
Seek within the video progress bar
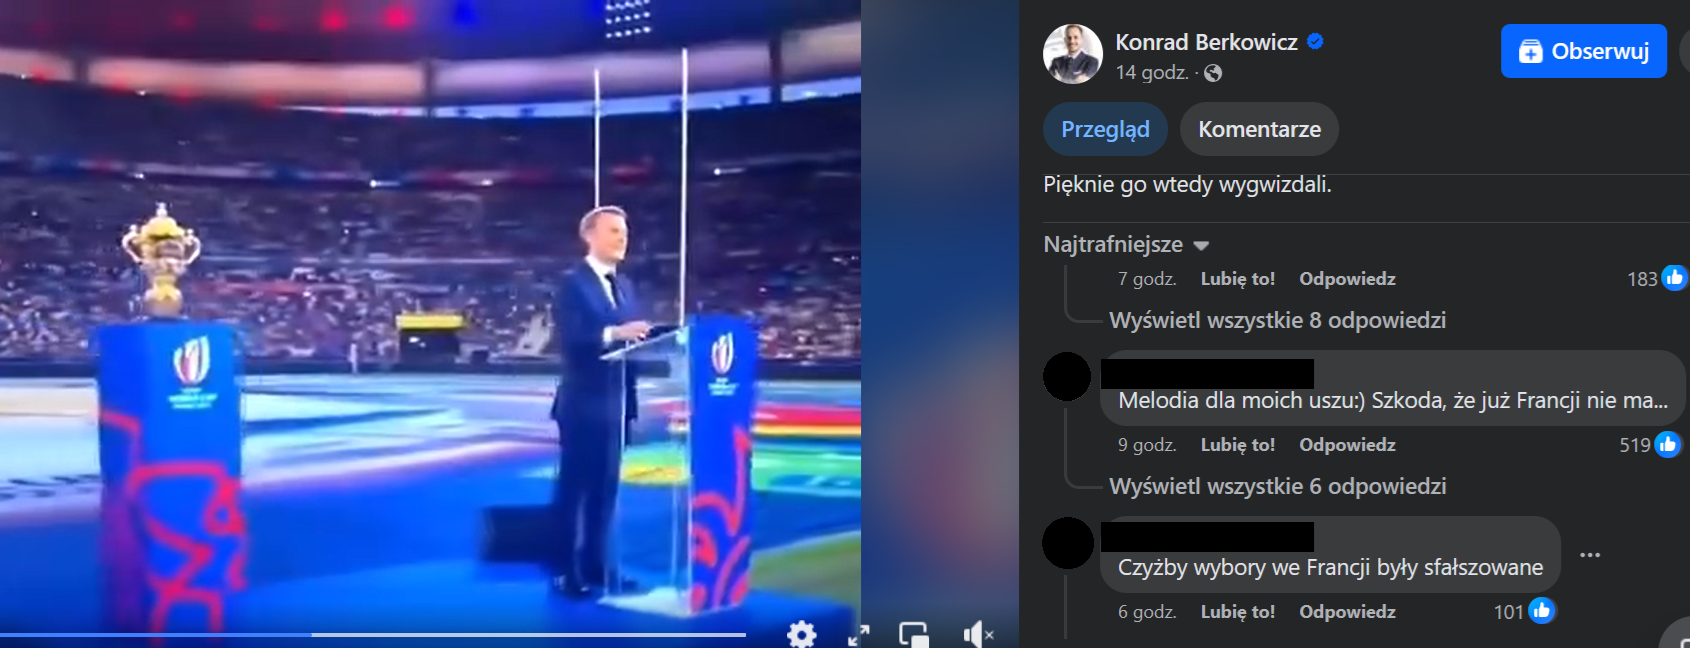373,634
